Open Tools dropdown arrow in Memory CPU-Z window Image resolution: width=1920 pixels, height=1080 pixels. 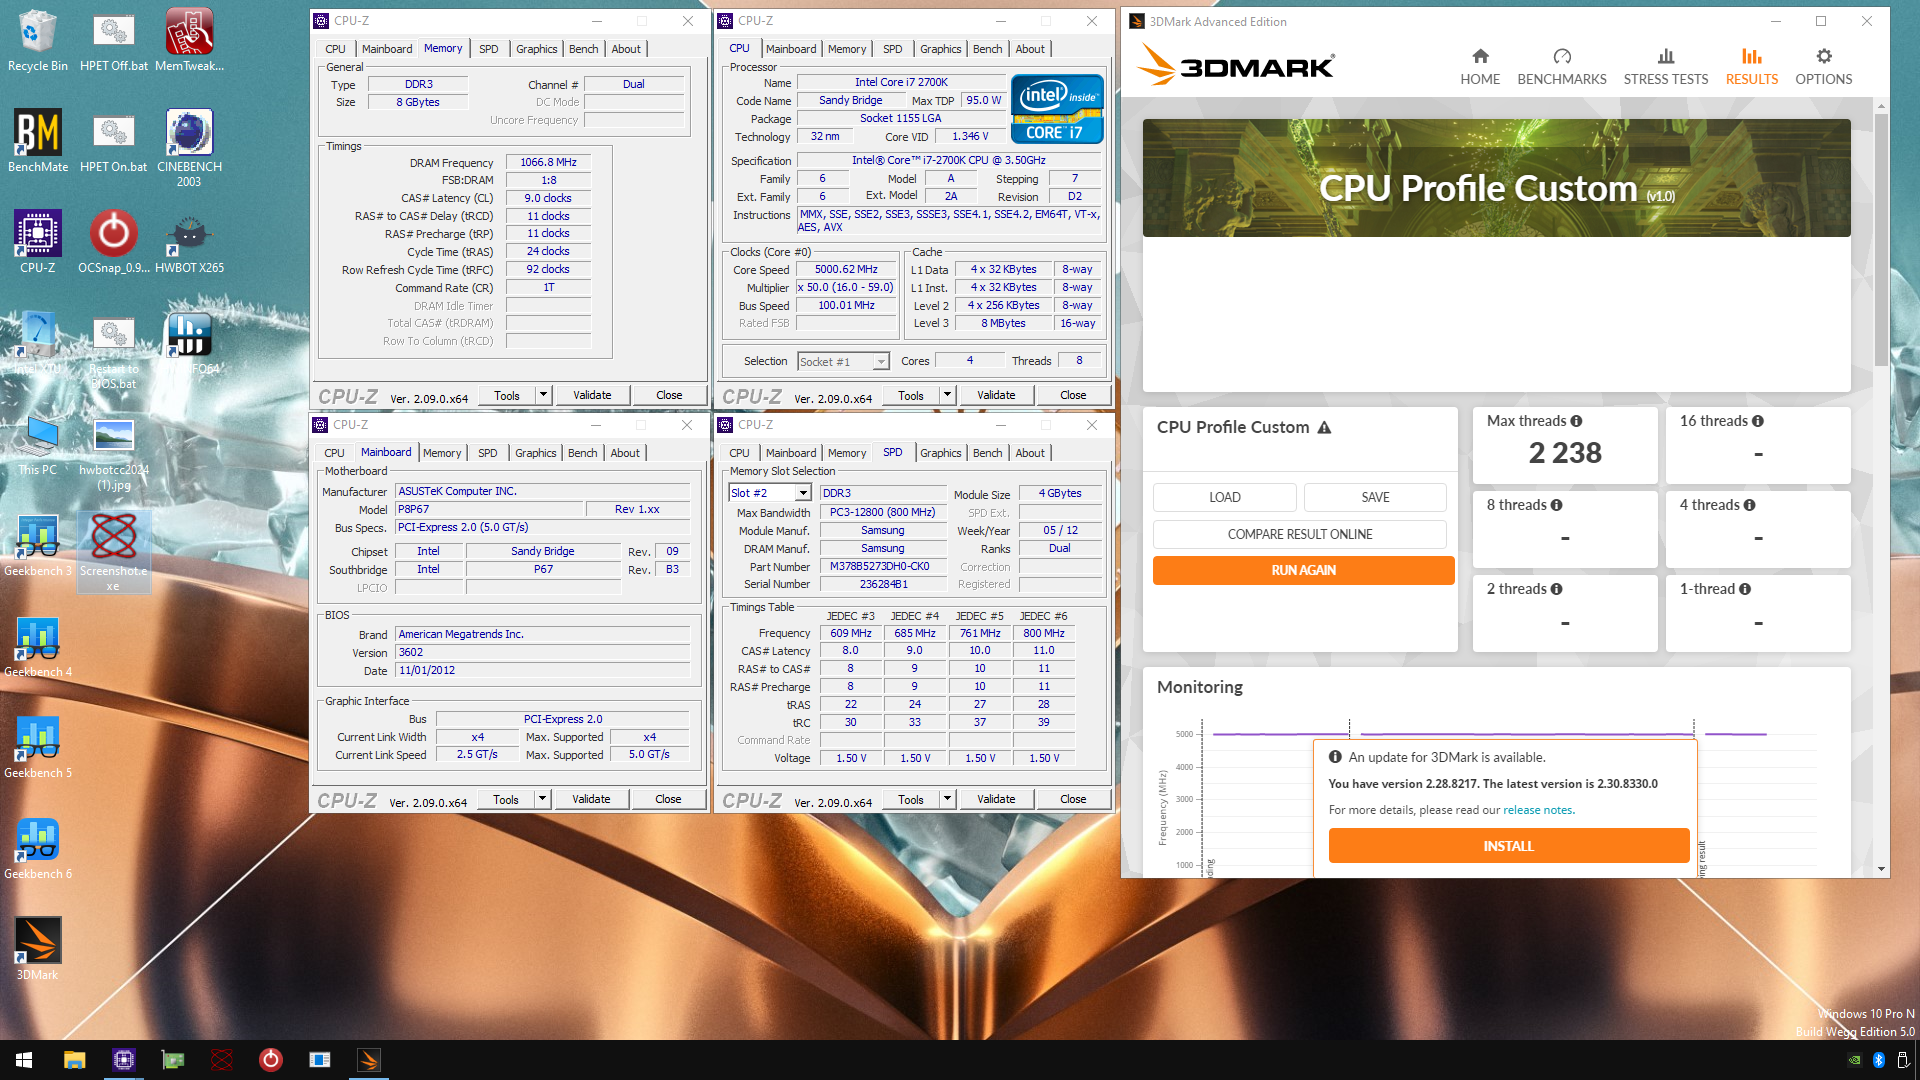543,395
